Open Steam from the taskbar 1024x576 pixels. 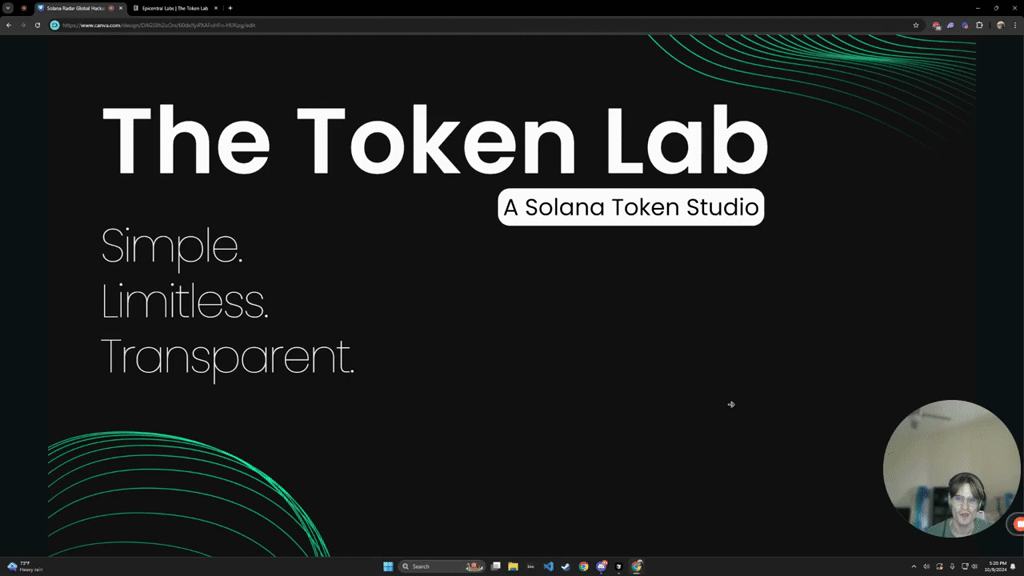click(566, 566)
